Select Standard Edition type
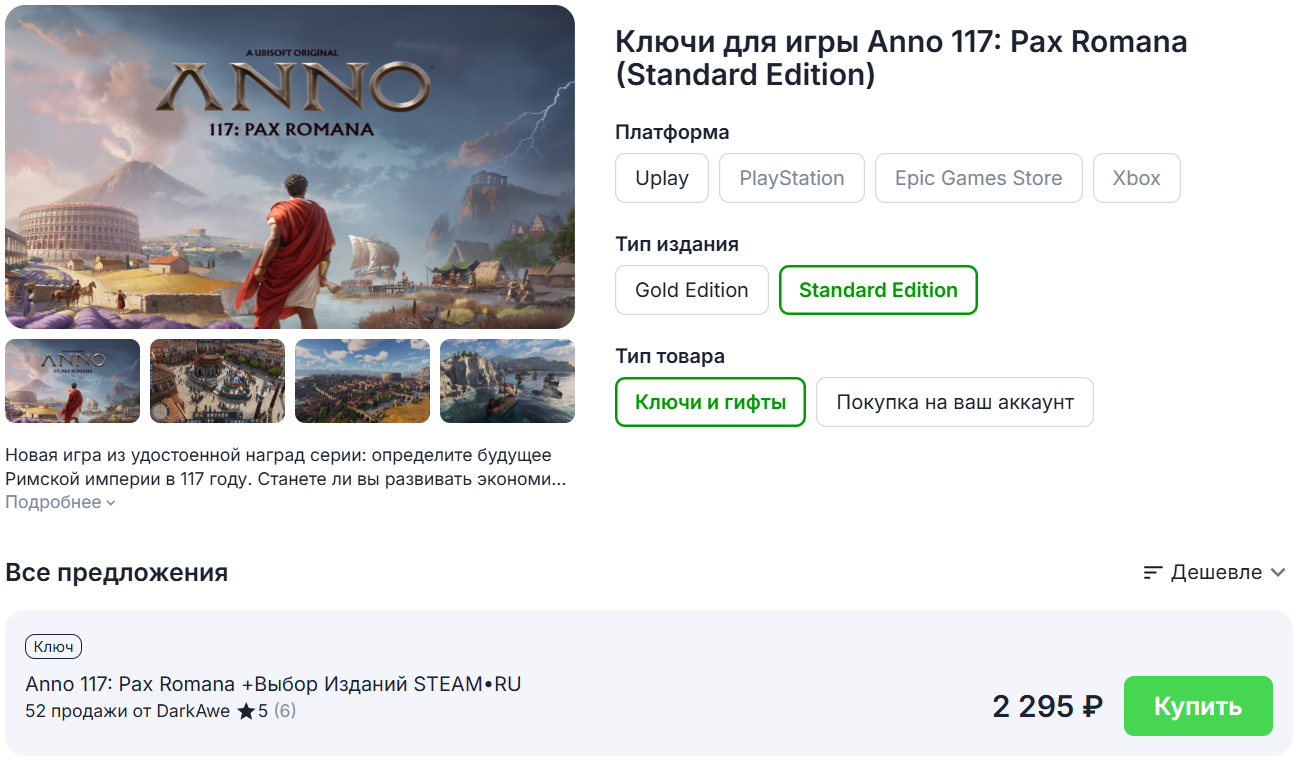The height and width of the screenshot is (762, 1300). pyautogui.click(x=878, y=290)
